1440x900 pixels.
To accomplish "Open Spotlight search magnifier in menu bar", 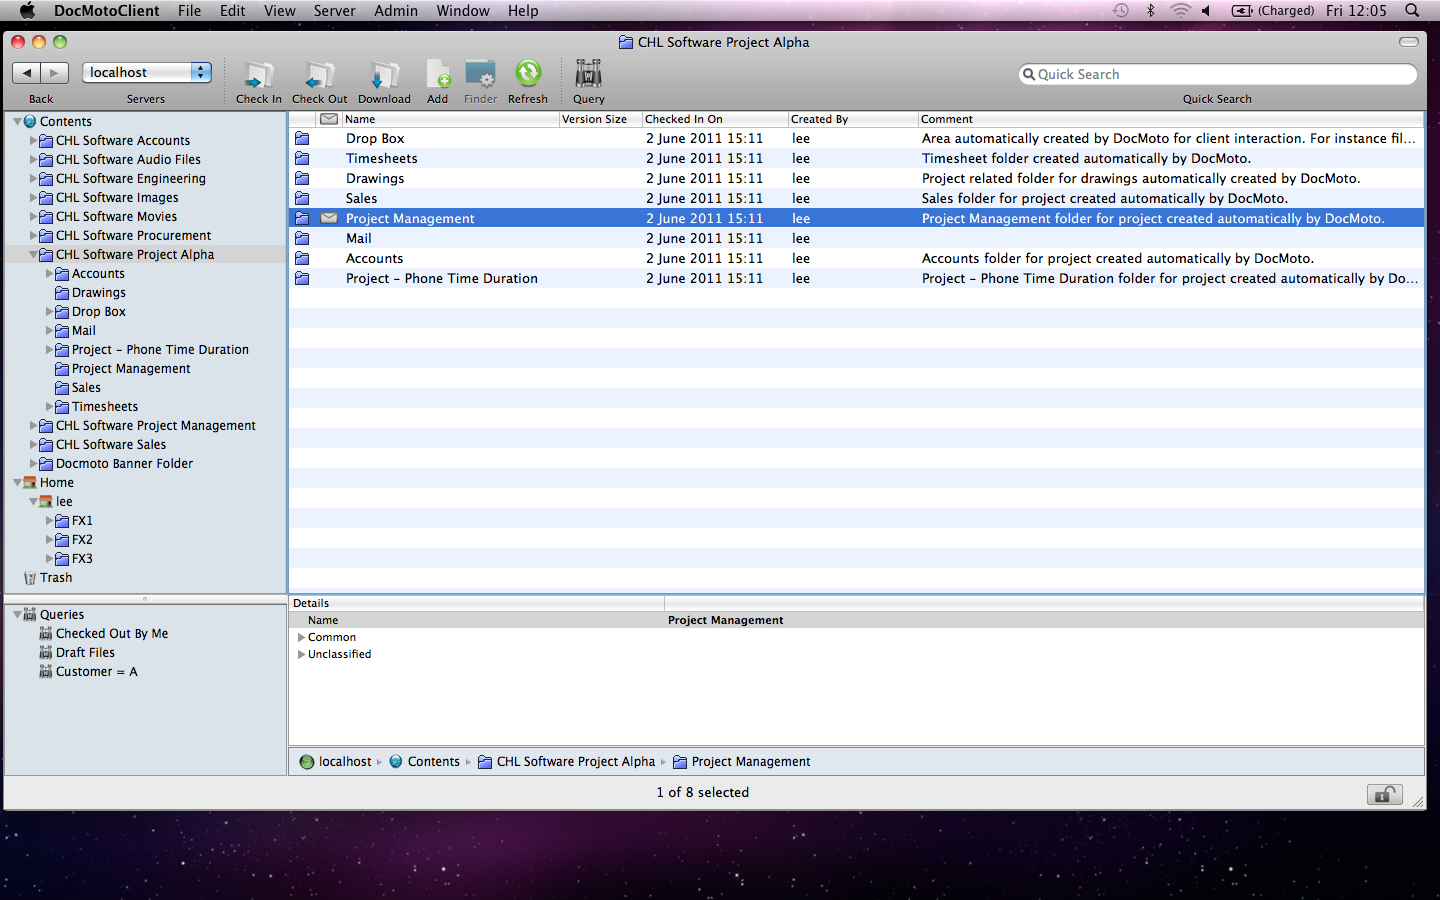I will pos(1412,11).
